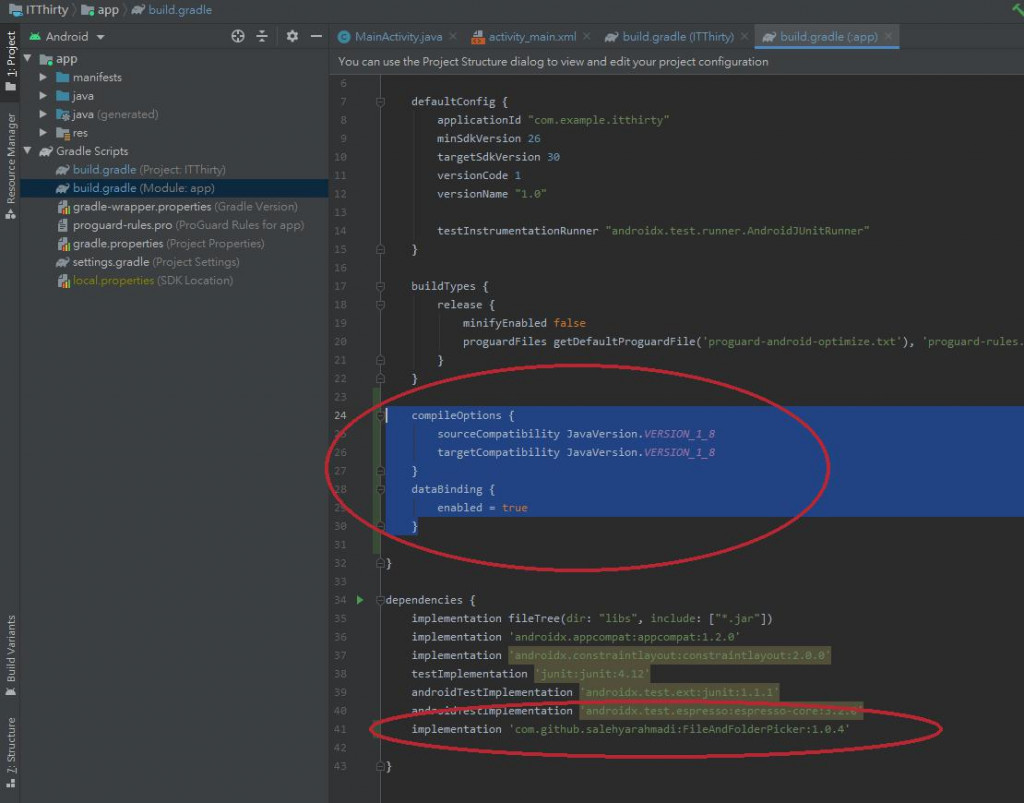
Task: Click the locate/select opened file target icon
Action: [238, 37]
